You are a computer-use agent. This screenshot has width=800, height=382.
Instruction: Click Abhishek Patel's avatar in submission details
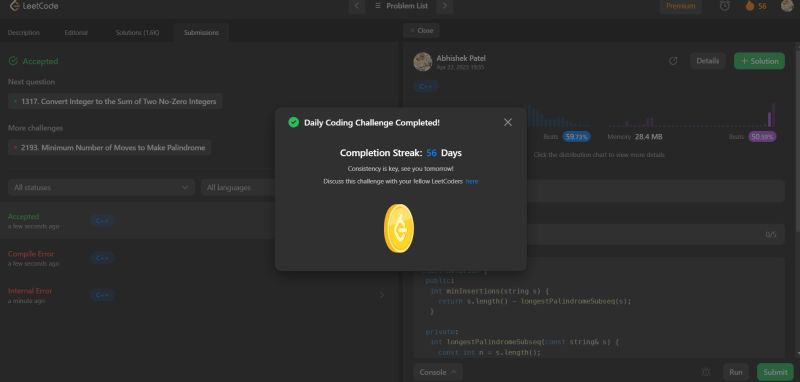coord(422,62)
